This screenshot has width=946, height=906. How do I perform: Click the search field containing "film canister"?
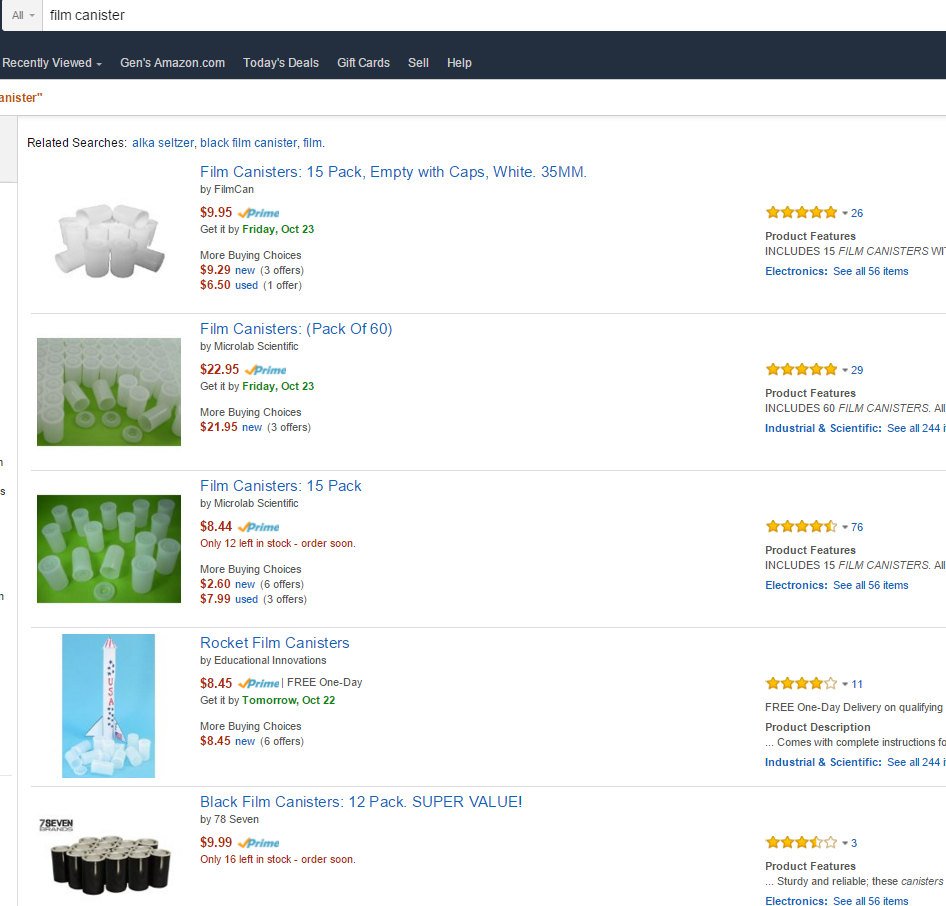(x=400, y=16)
